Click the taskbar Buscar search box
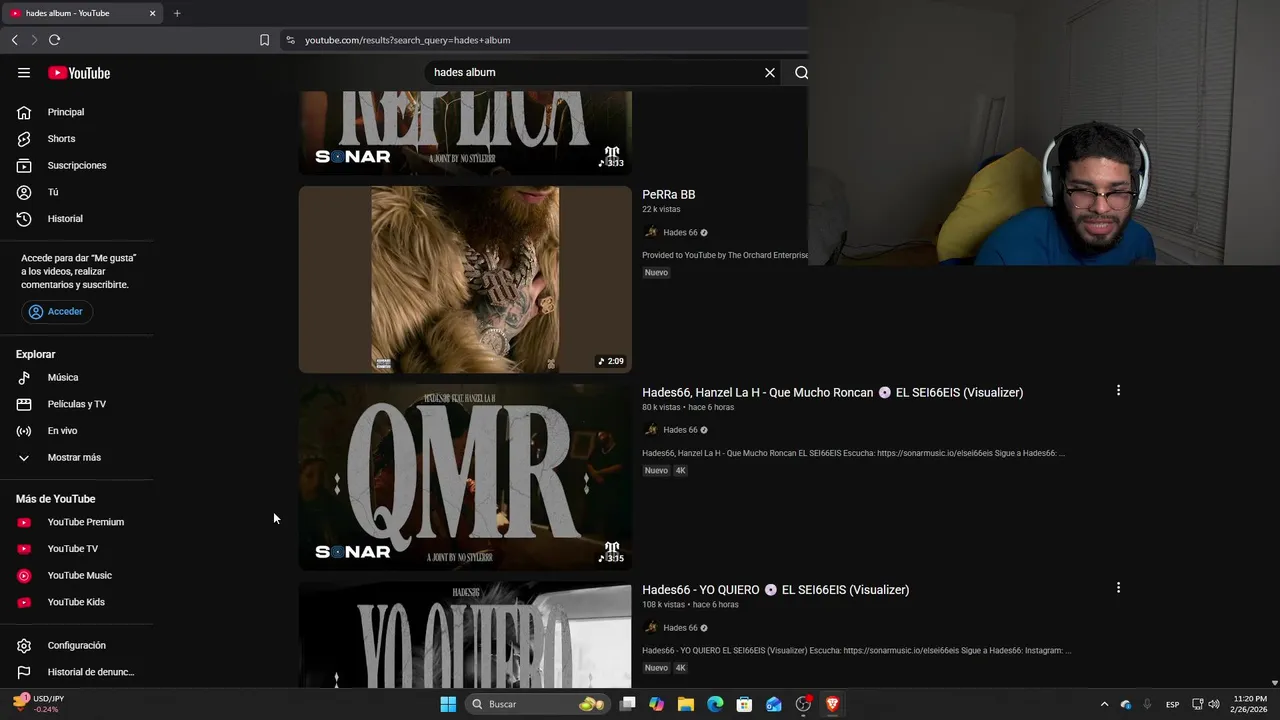This screenshot has width=1280, height=720. tap(538, 704)
